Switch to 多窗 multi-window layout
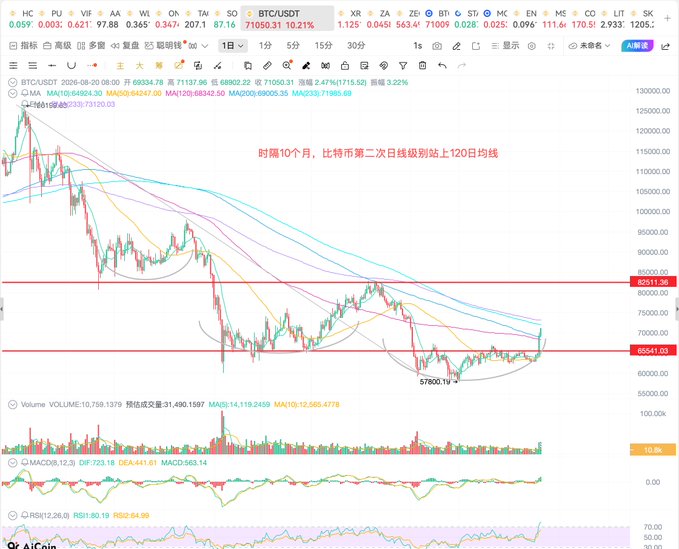This screenshot has width=679, height=549. pos(91,45)
